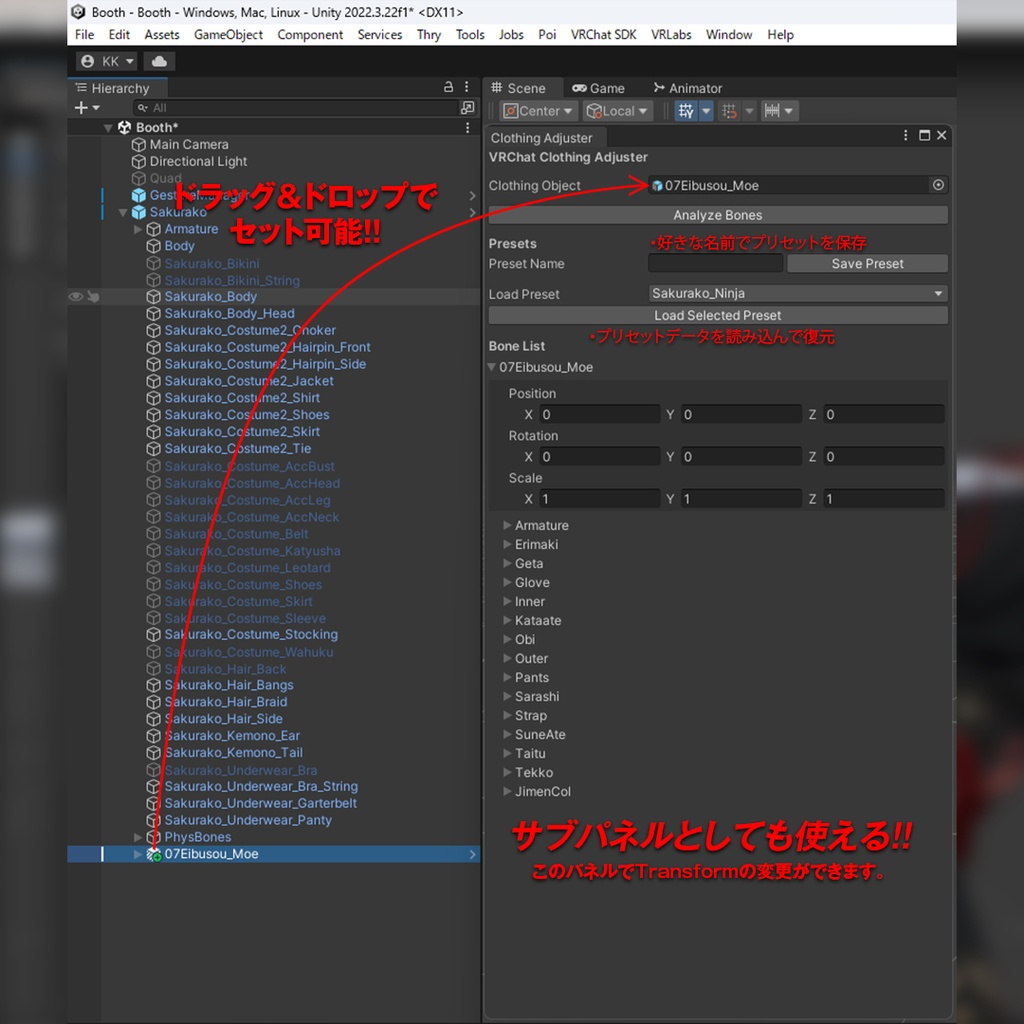Open the Sakurako_Ninja preset dropdown
Image resolution: width=1024 pixels, height=1024 pixels.
[797, 293]
